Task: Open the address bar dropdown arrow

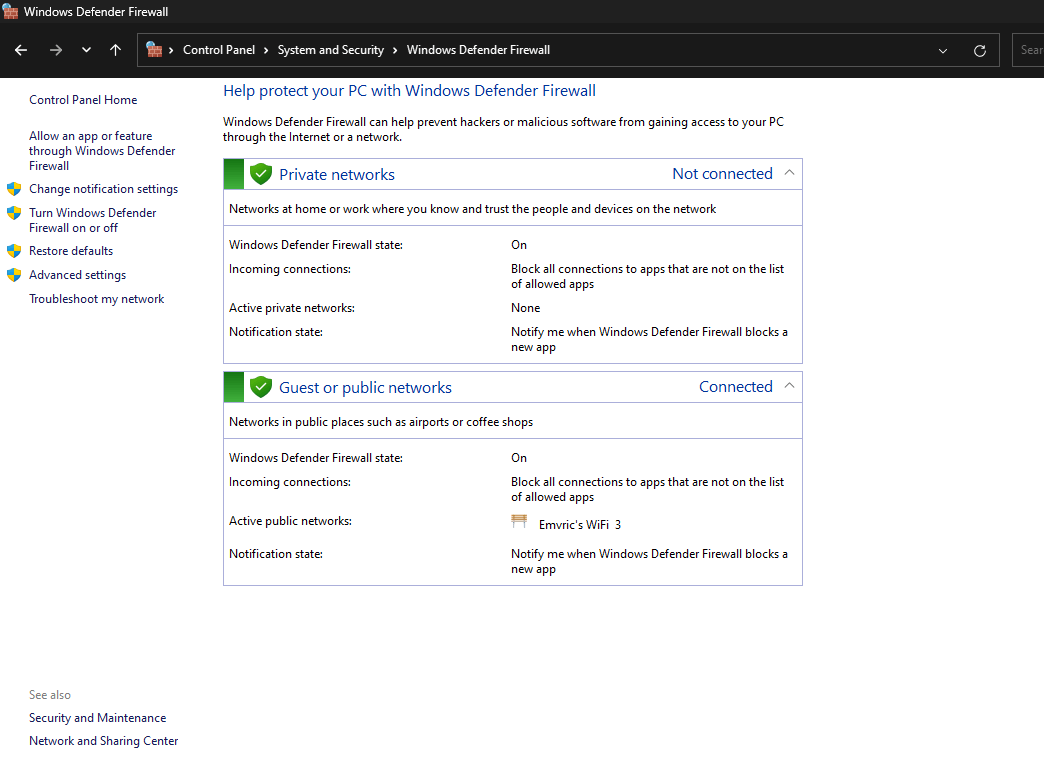Action: (x=942, y=49)
